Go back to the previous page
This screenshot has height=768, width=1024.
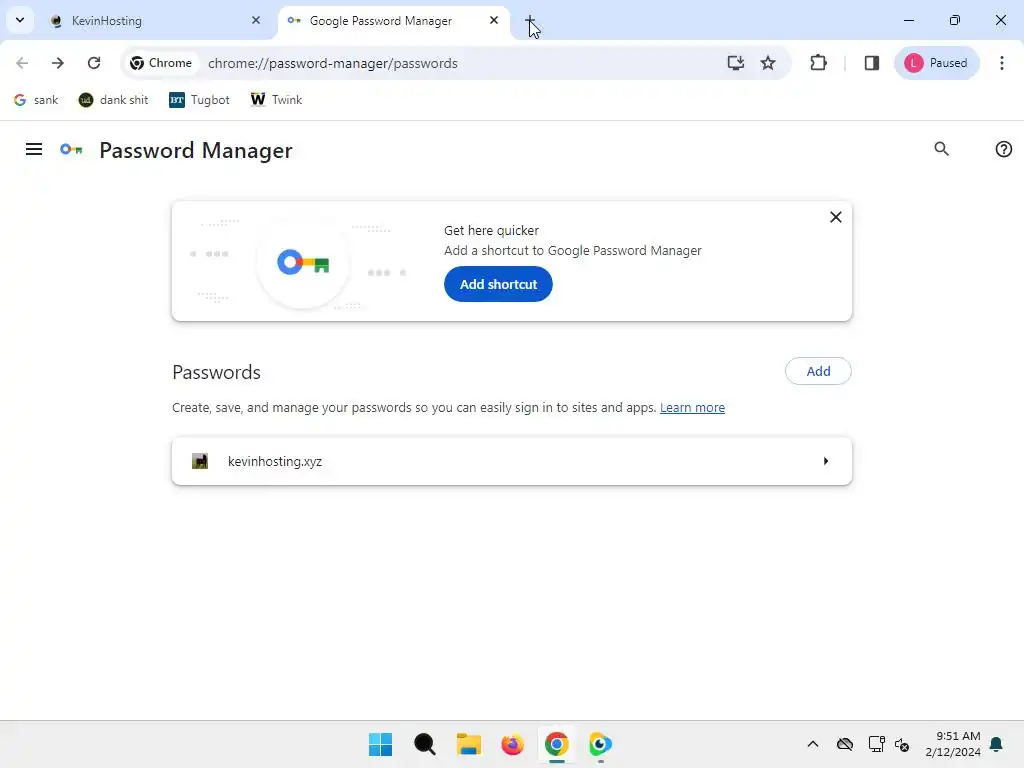coord(22,63)
